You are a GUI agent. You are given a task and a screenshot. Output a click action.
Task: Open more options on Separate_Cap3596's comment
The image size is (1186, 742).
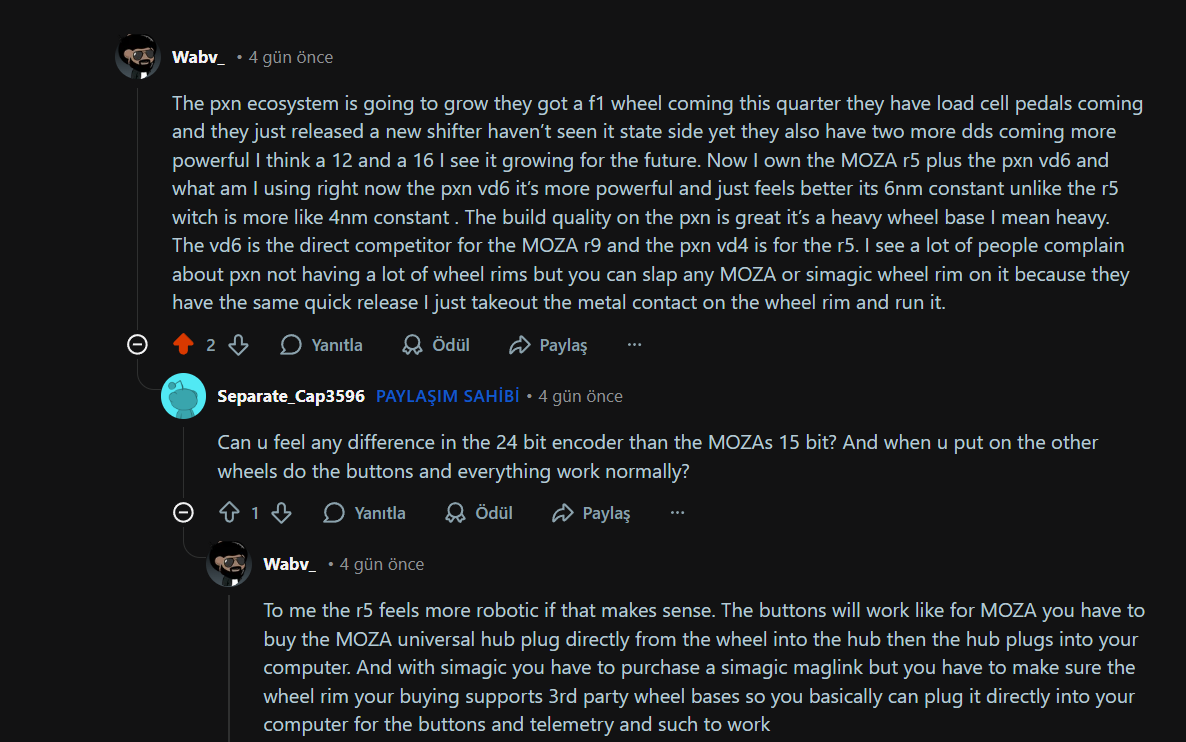point(677,513)
